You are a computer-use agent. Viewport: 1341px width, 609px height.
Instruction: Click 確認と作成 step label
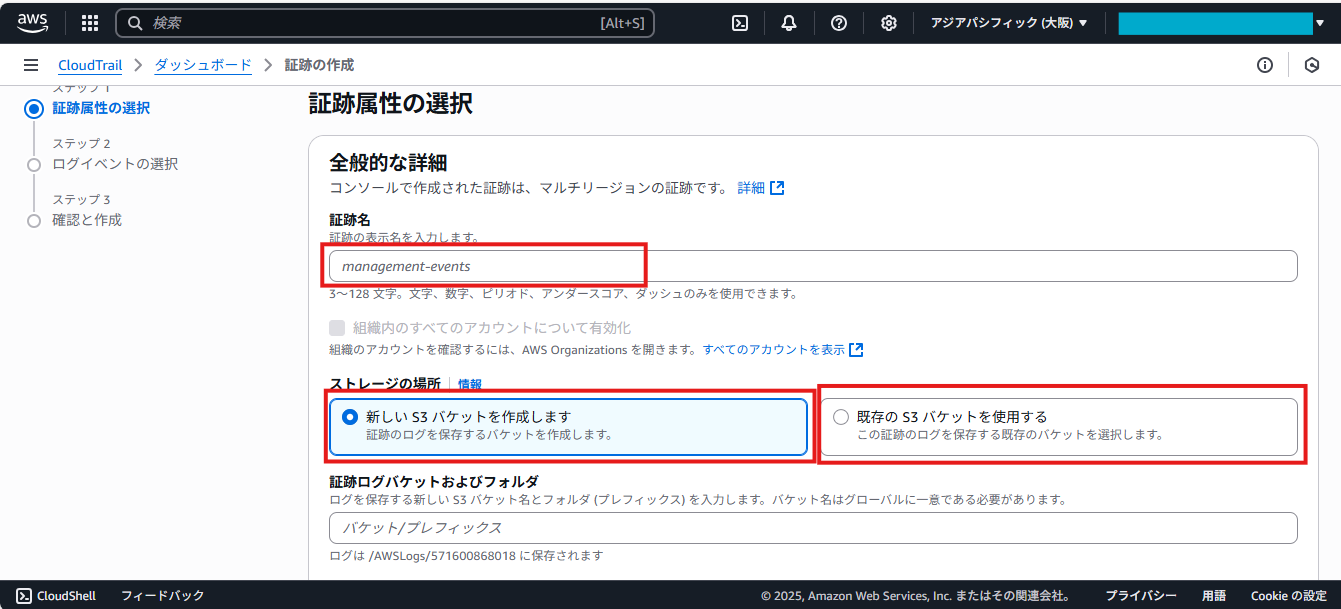coord(87,220)
